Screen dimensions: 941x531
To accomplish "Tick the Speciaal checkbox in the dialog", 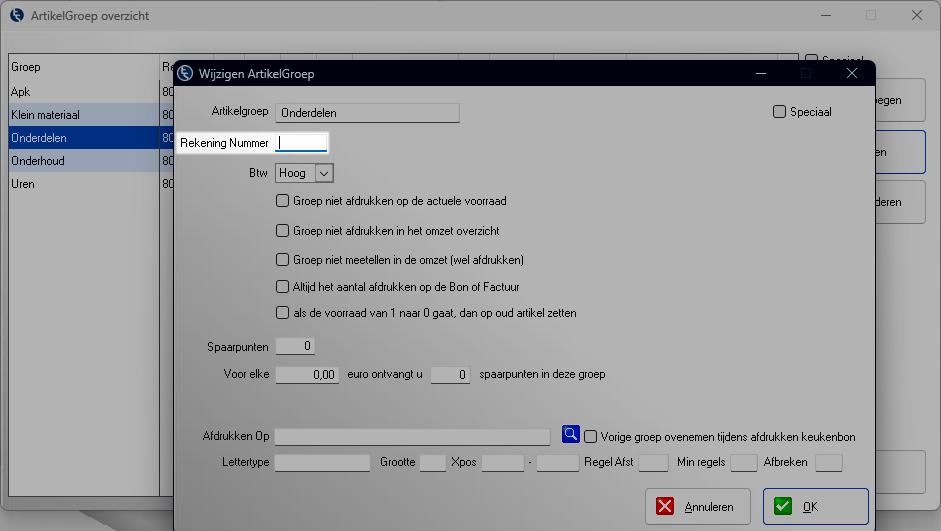I will coord(780,112).
